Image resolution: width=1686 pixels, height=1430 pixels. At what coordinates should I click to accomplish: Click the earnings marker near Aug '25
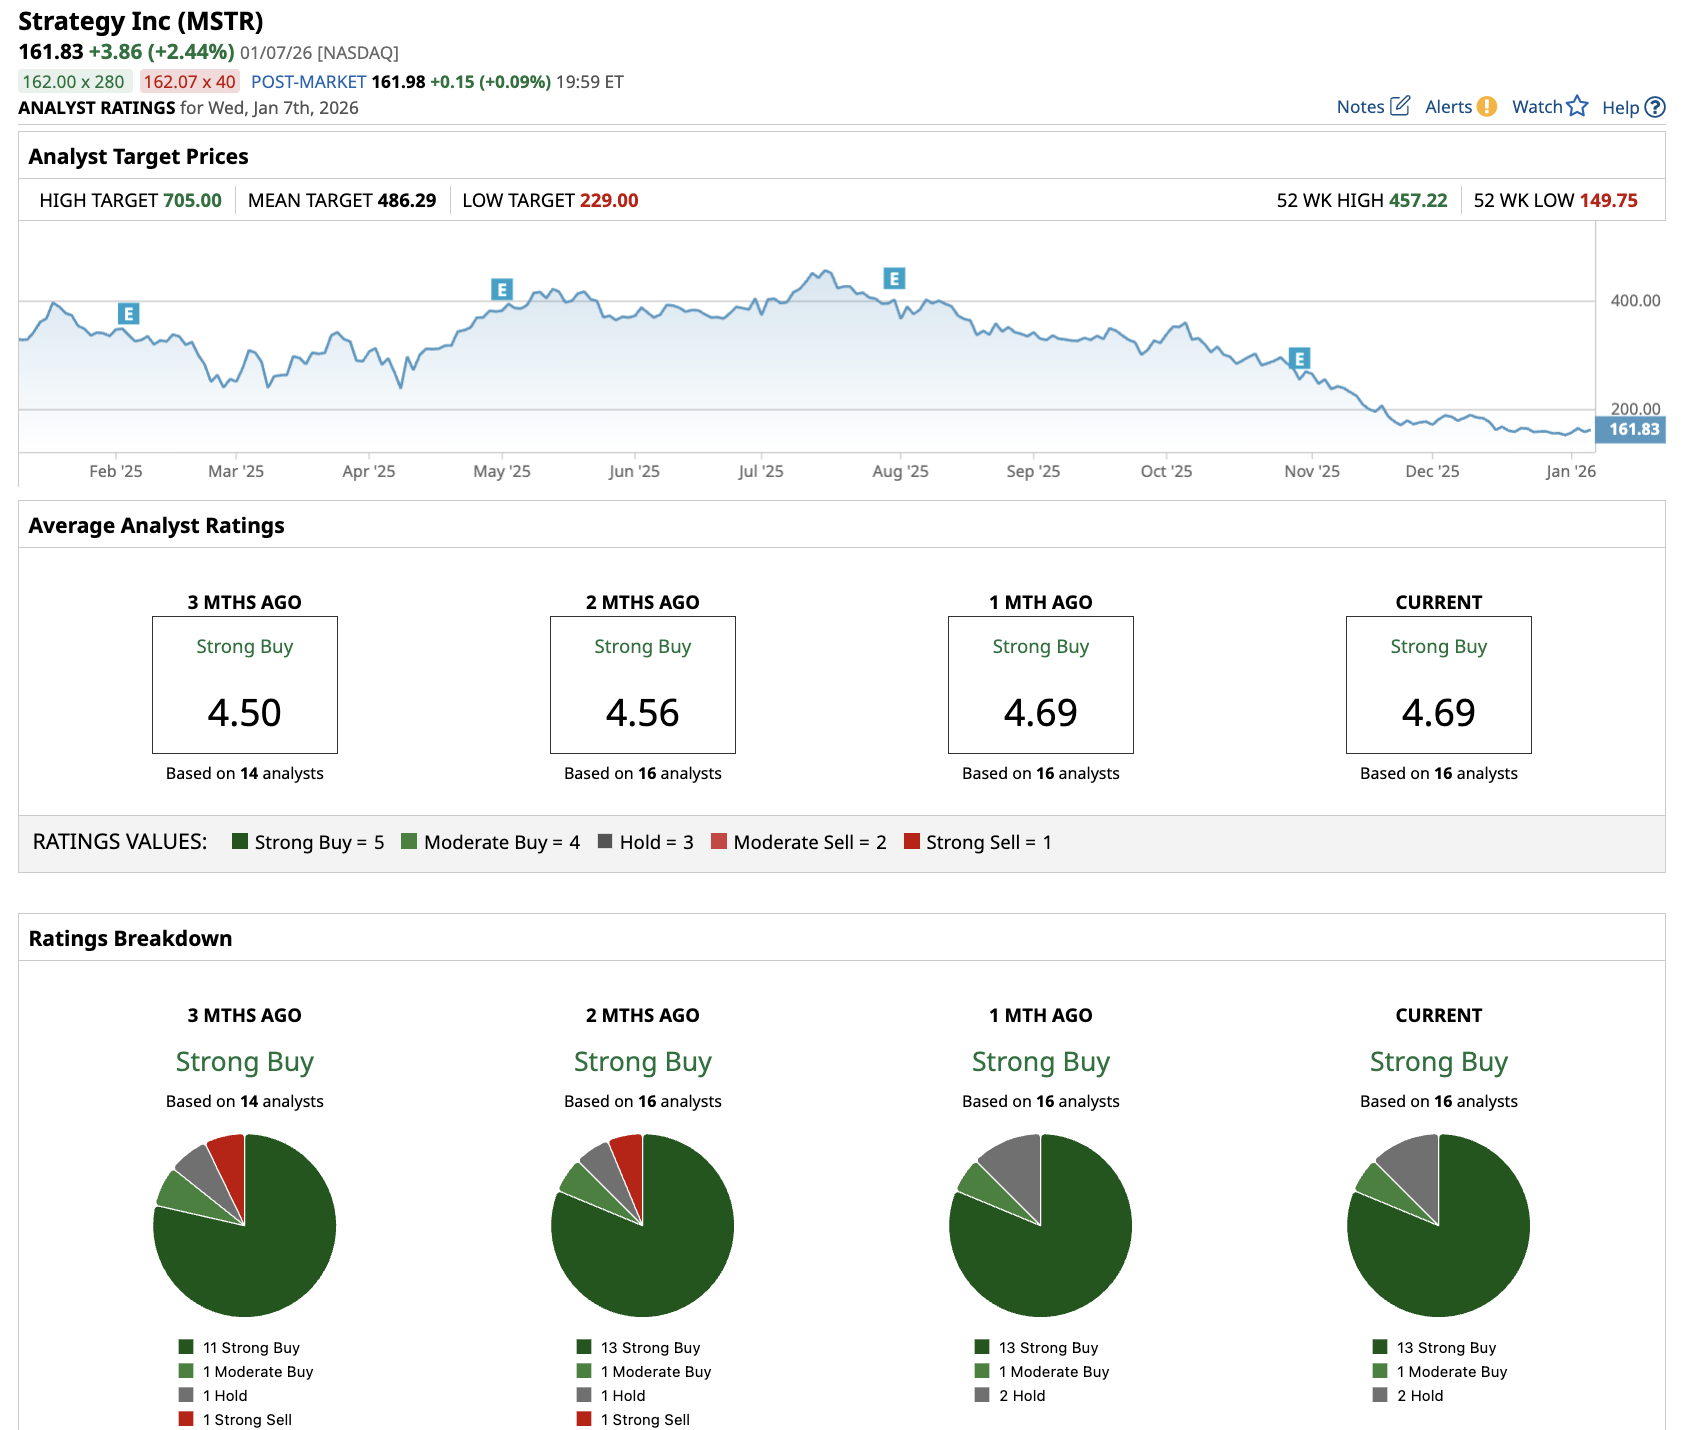click(x=894, y=279)
